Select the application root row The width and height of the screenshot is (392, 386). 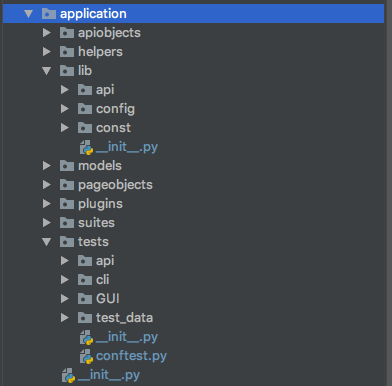tap(193, 14)
